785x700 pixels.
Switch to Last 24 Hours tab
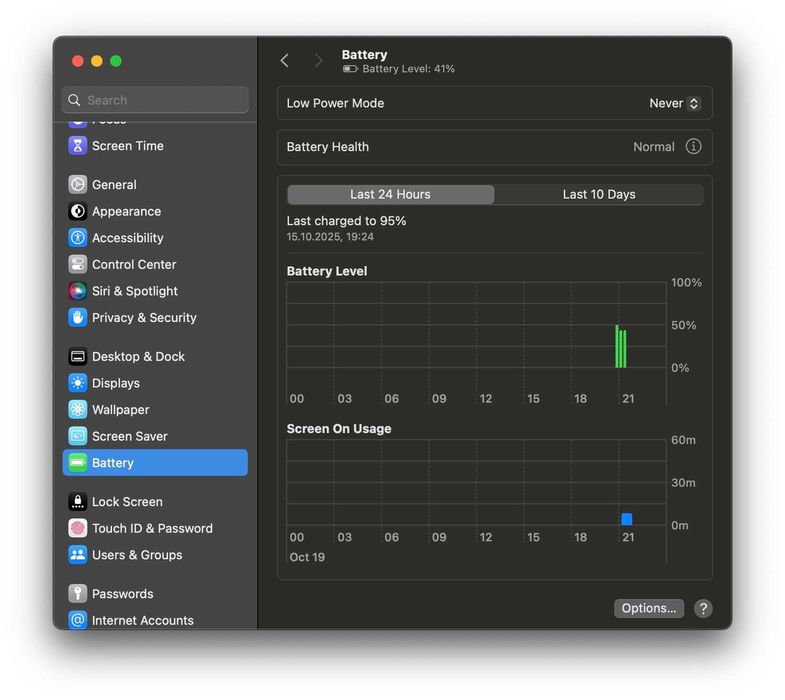coord(390,194)
